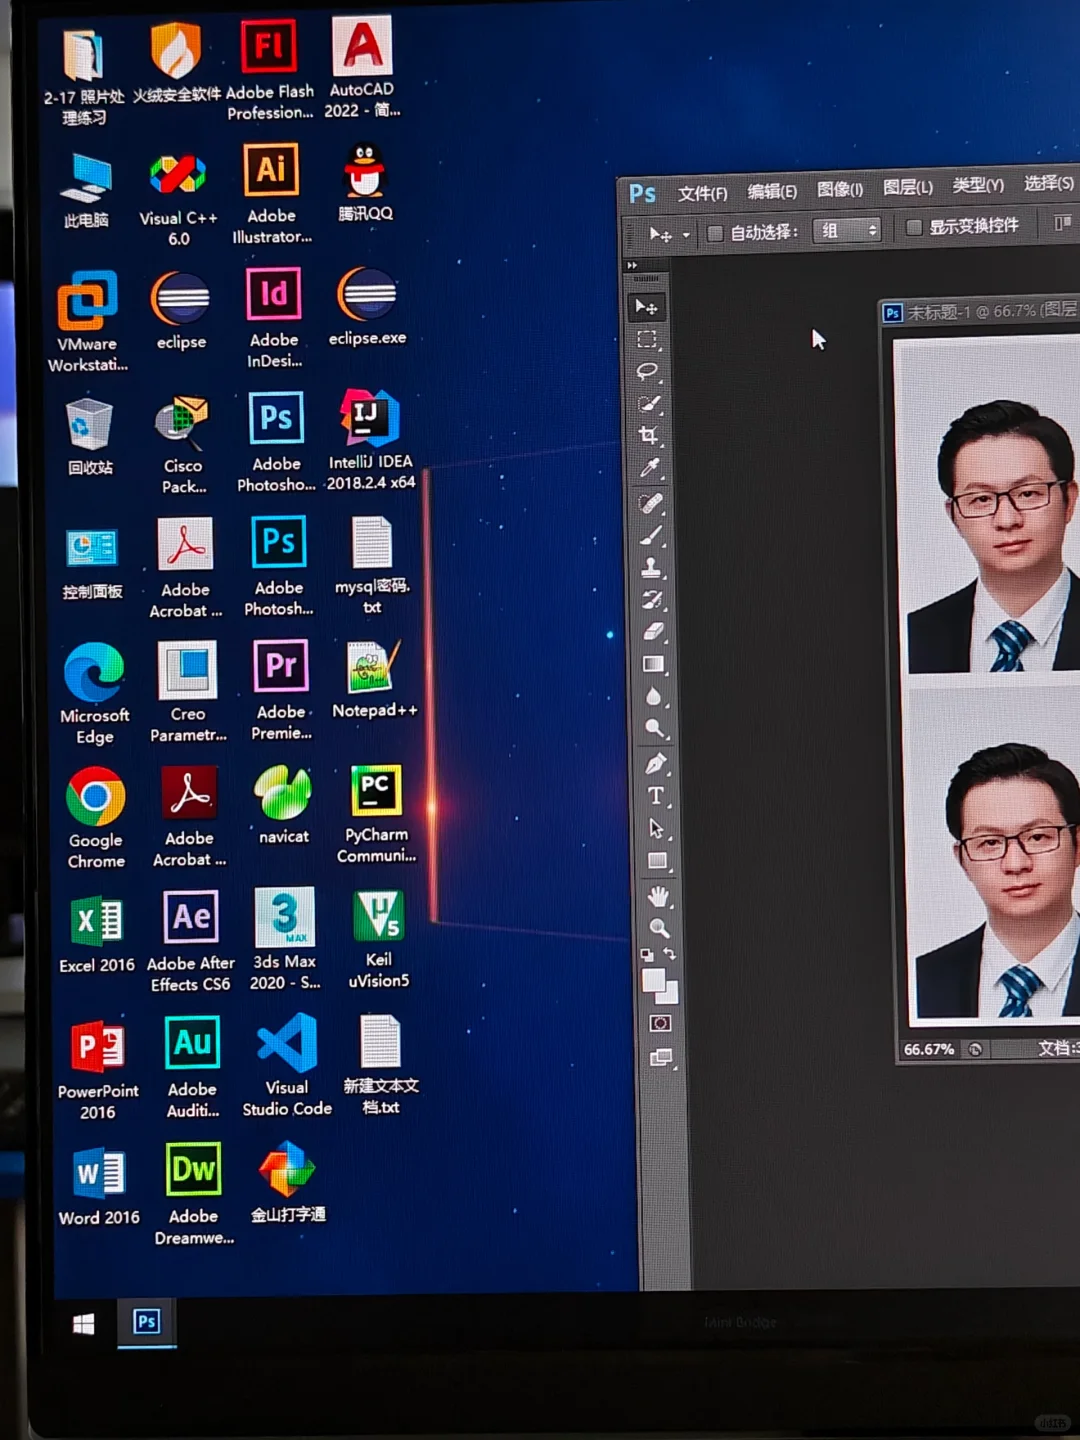Open the 文件(F) menu
This screenshot has height=1440, width=1080.
click(x=702, y=193)
